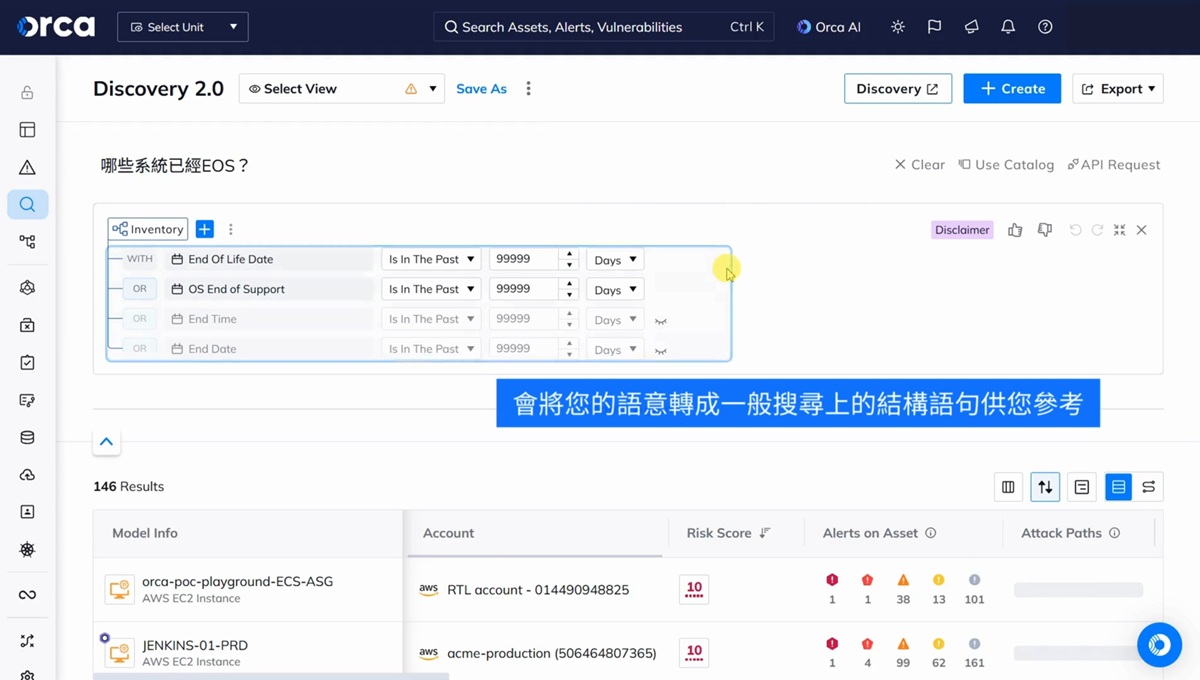Viewport: 1200px width, 680px height.
Task: Open the Export dropdown
Action: pos(1118,89)
